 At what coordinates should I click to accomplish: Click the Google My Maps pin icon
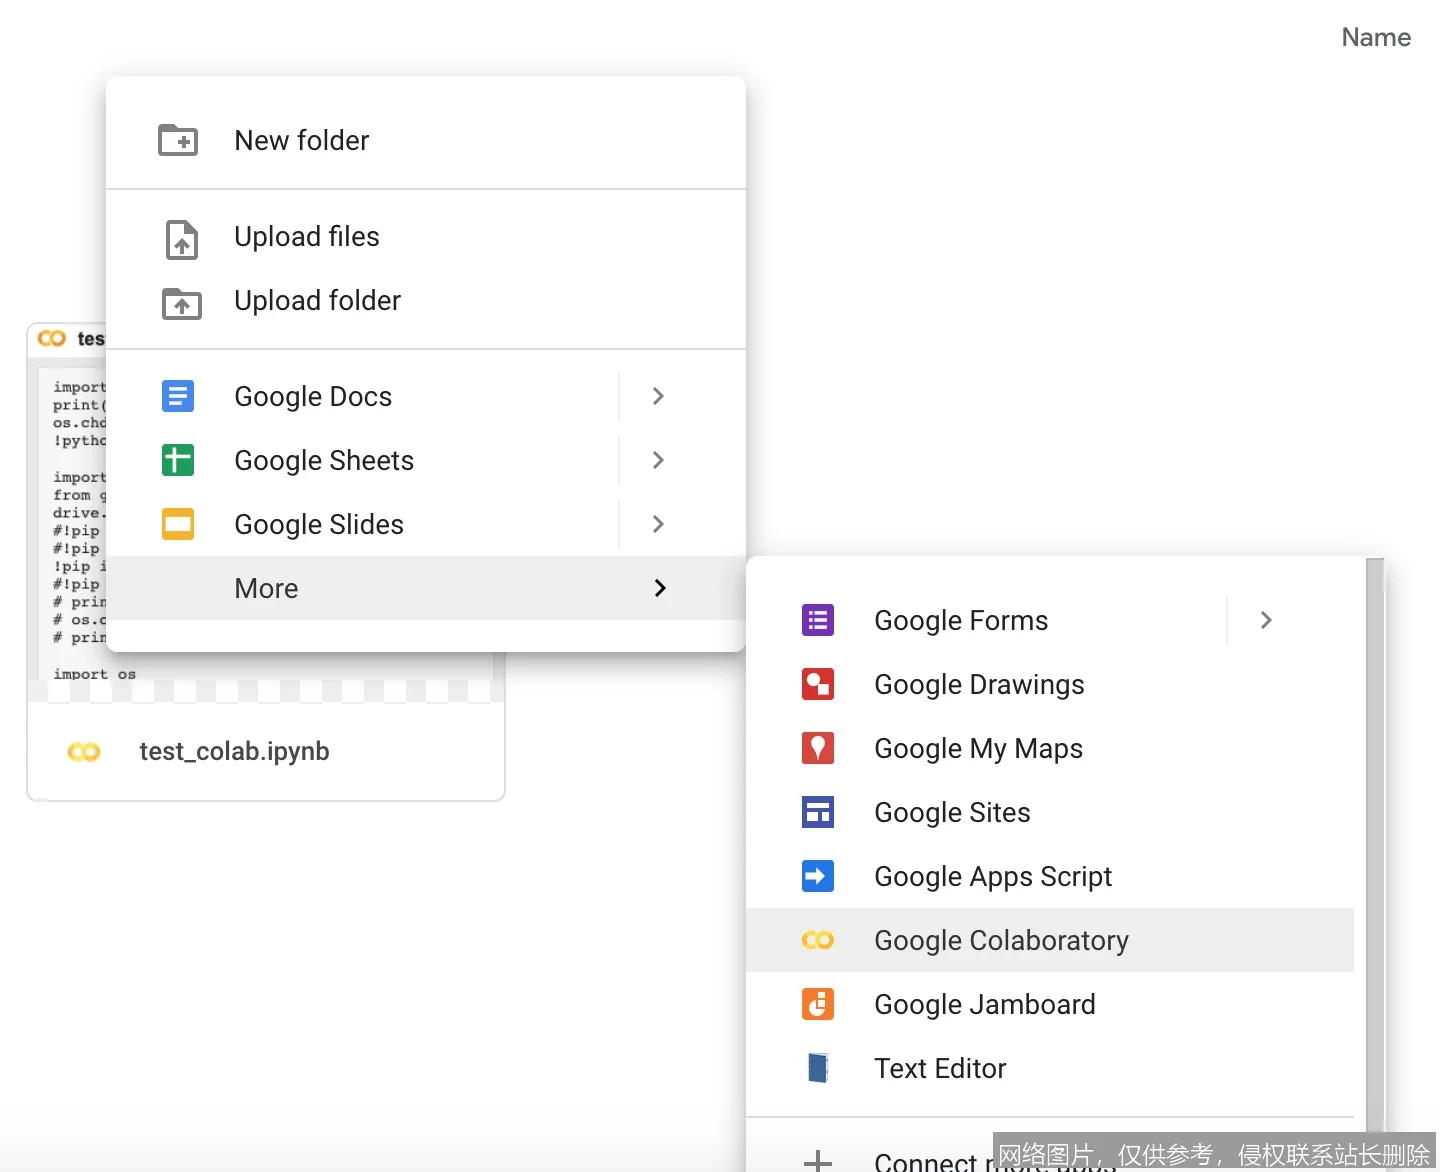[817, 748]
